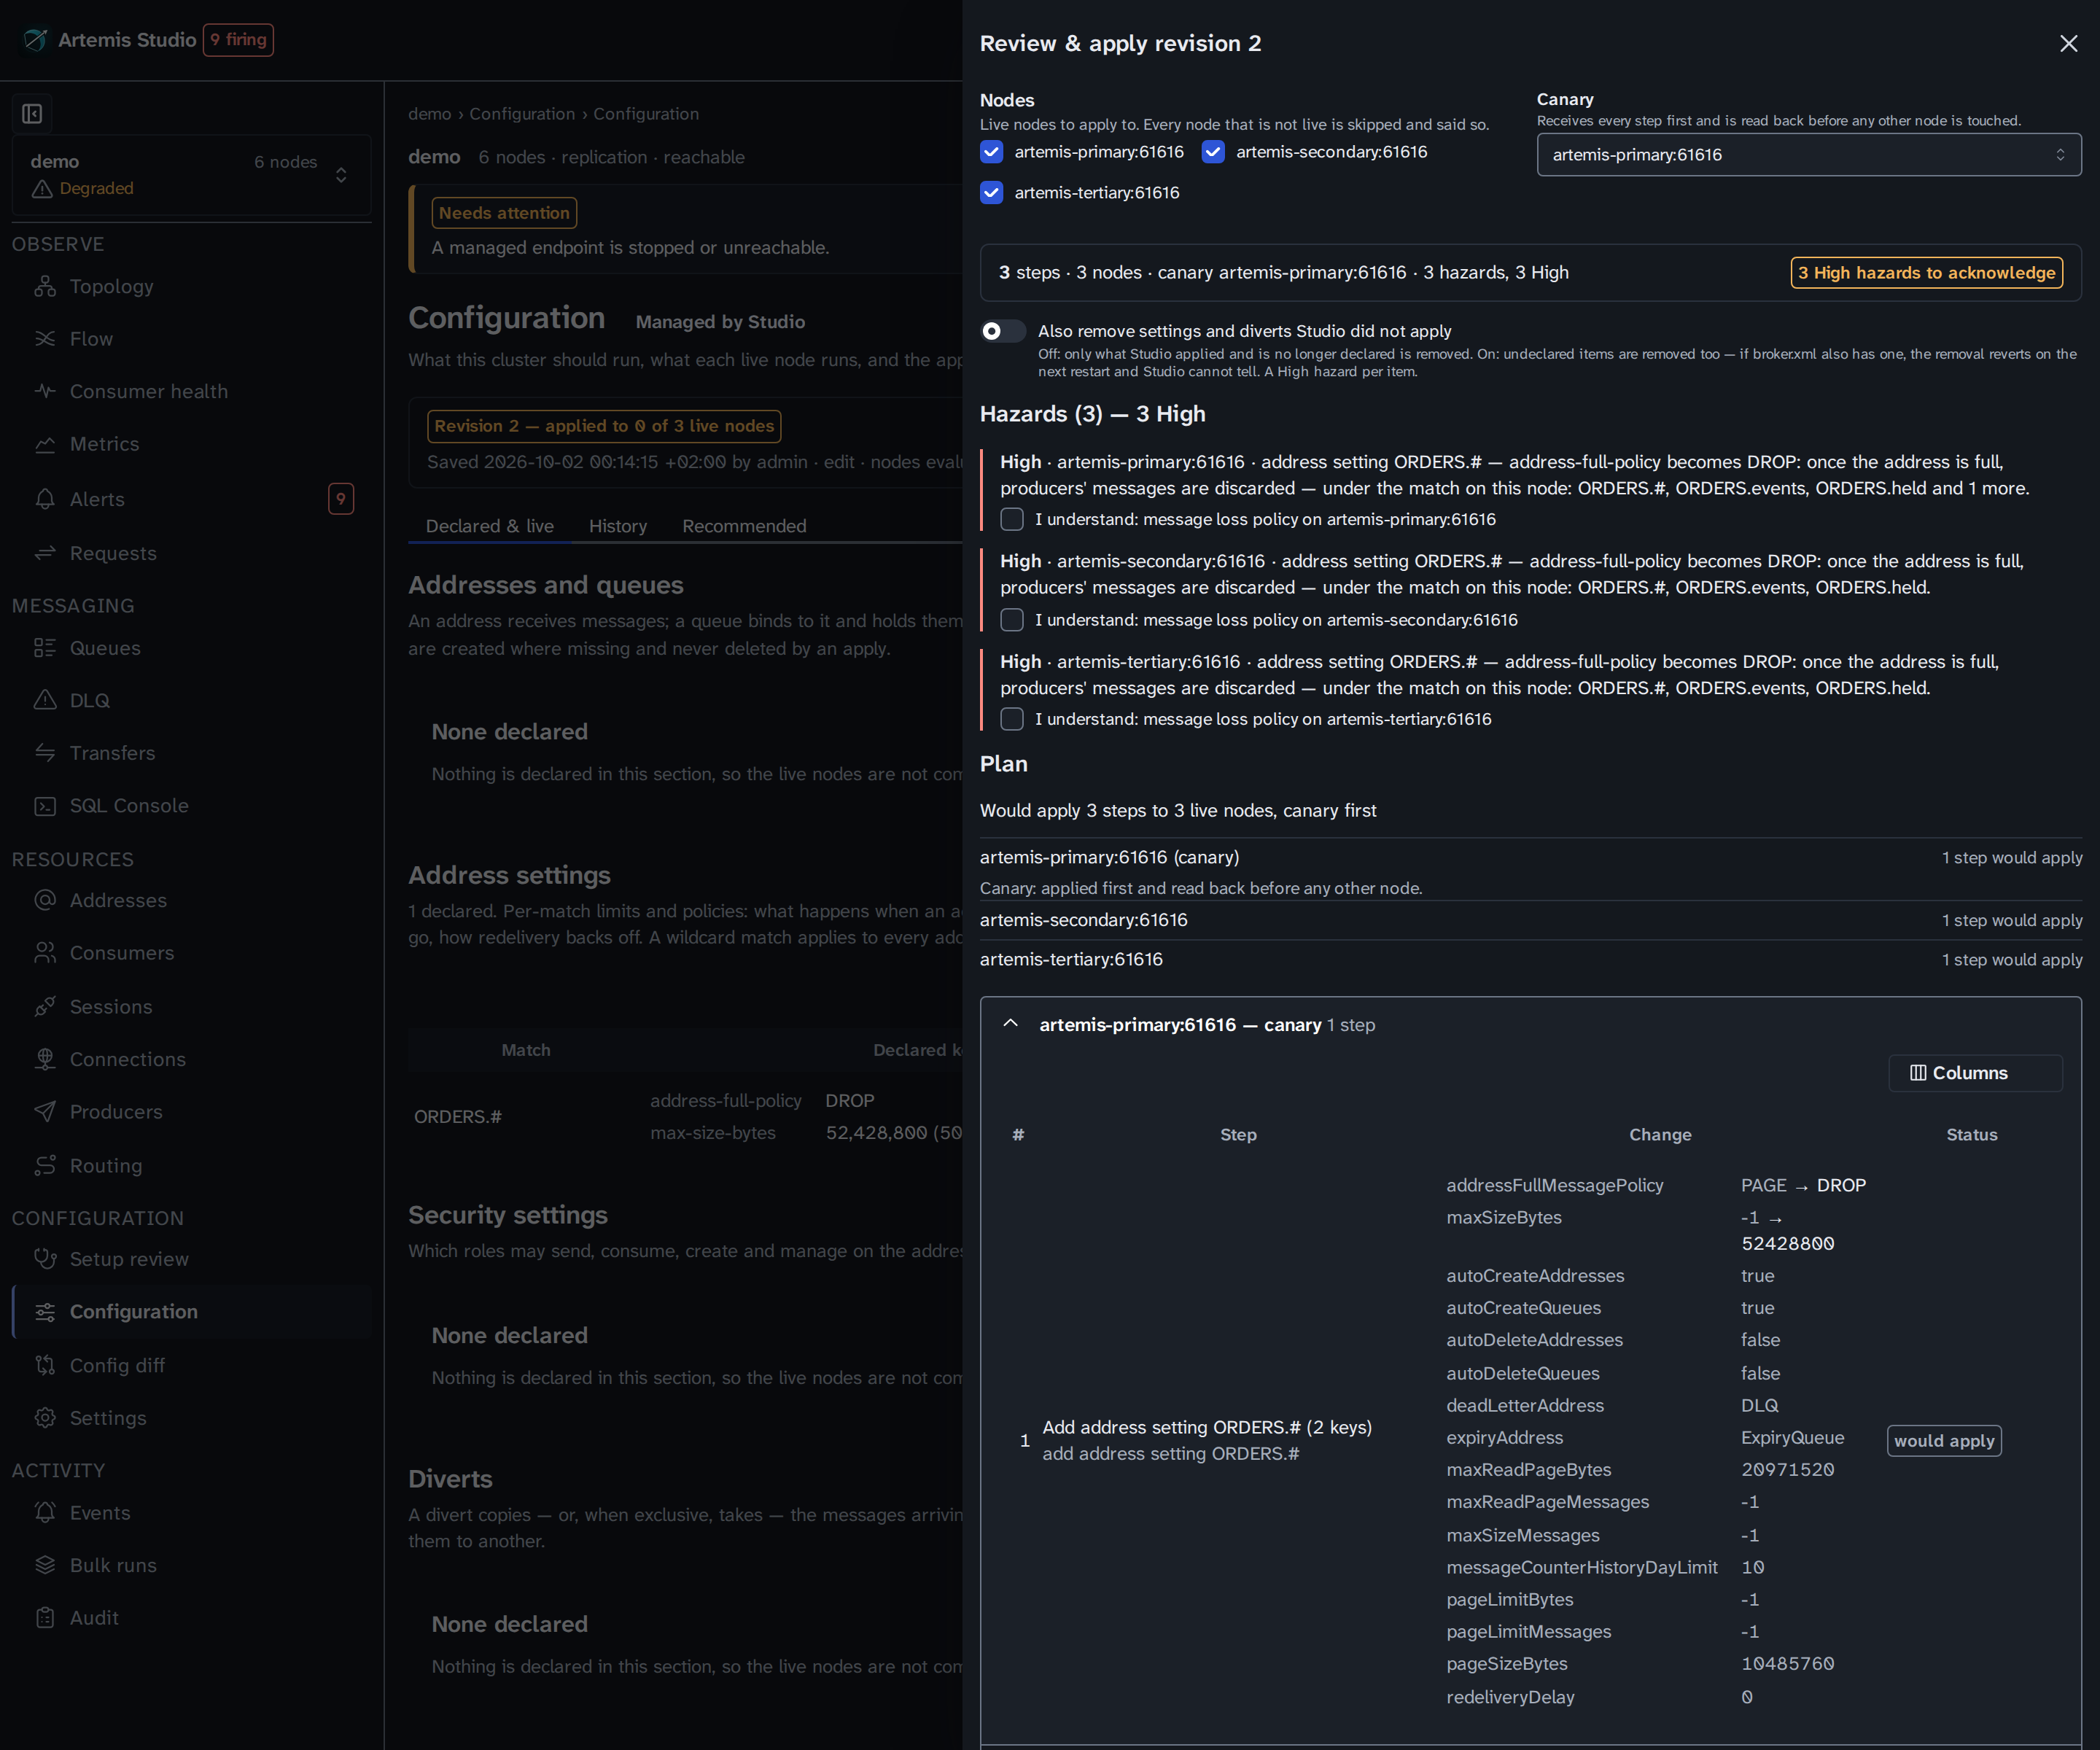
Task: Click the Alerts count badge 9
Action: 341,499
